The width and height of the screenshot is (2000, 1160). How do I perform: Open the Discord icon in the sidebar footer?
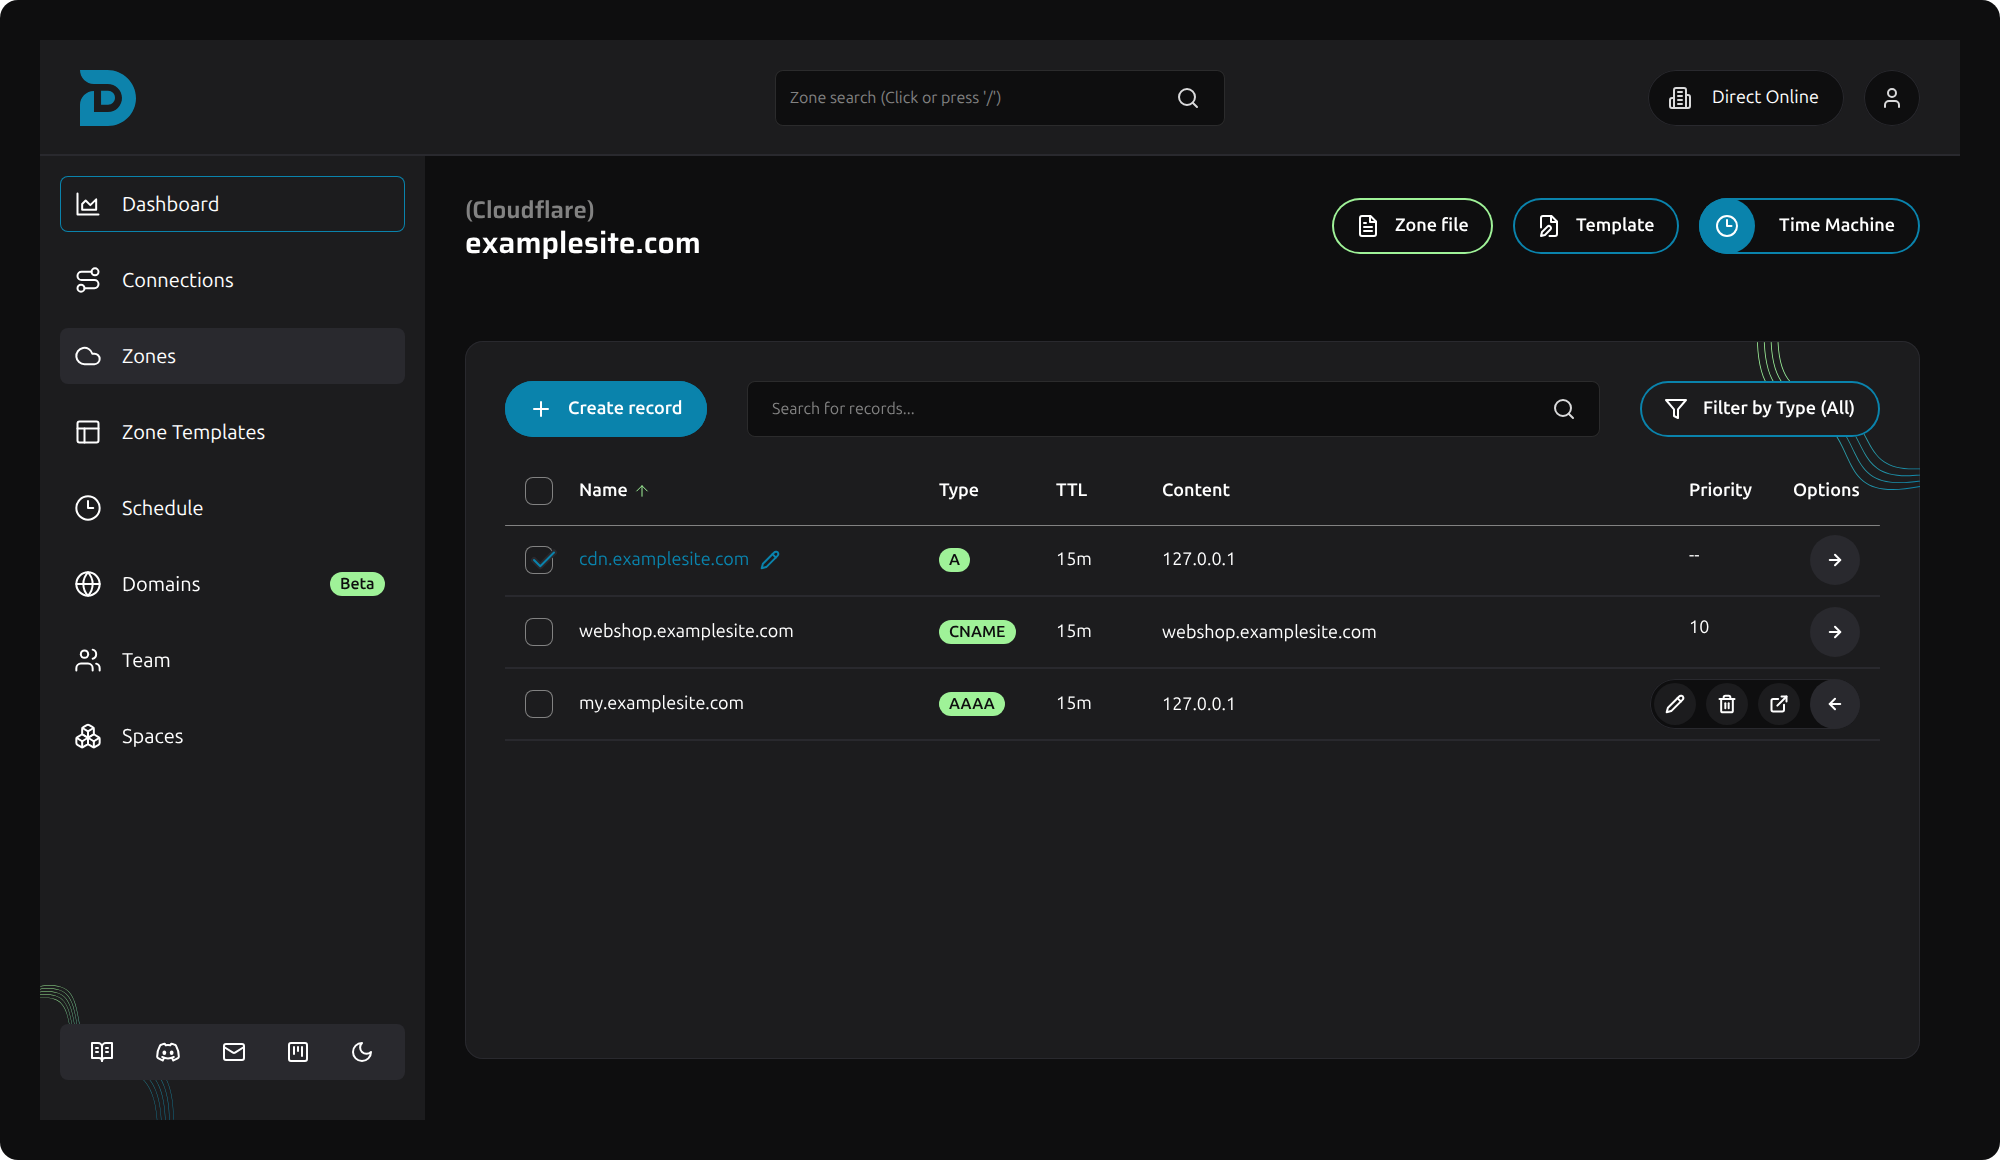[168, 1052]
